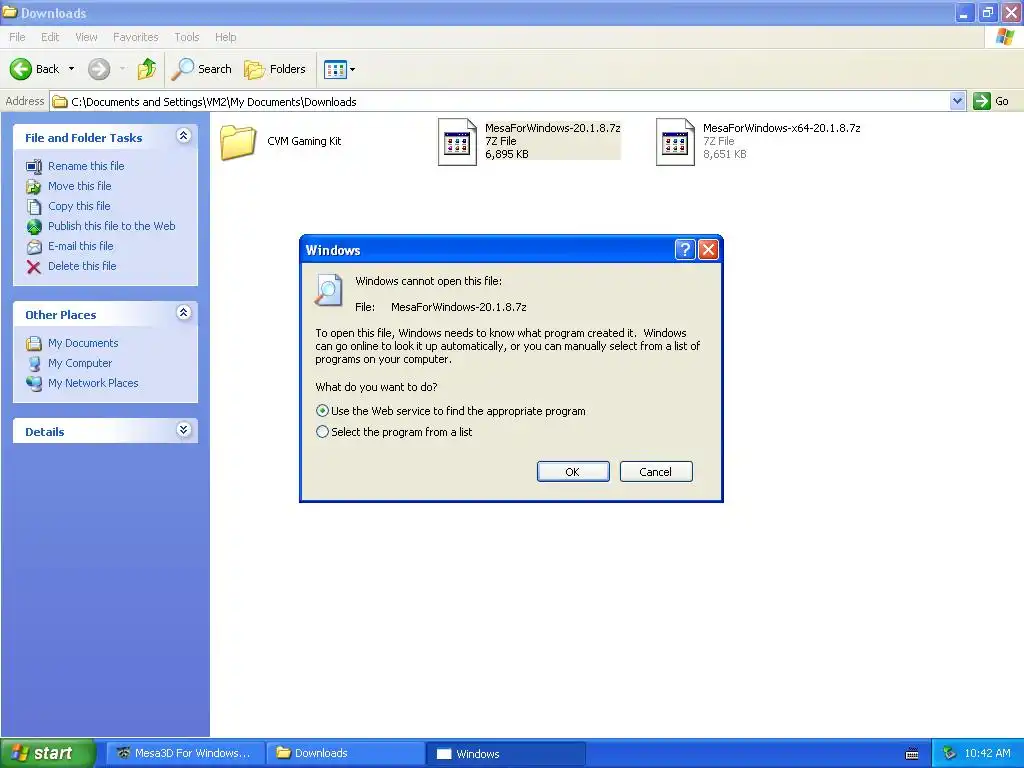
Task: Click the keyboard icon in system tray
Action: click(x=912, y=754)
